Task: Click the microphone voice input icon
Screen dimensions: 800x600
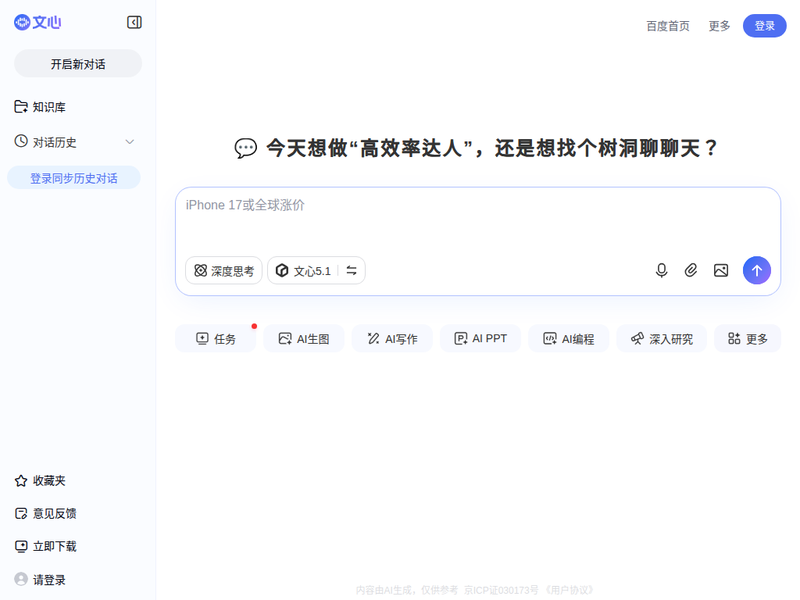Action: [x=661, y=270]
